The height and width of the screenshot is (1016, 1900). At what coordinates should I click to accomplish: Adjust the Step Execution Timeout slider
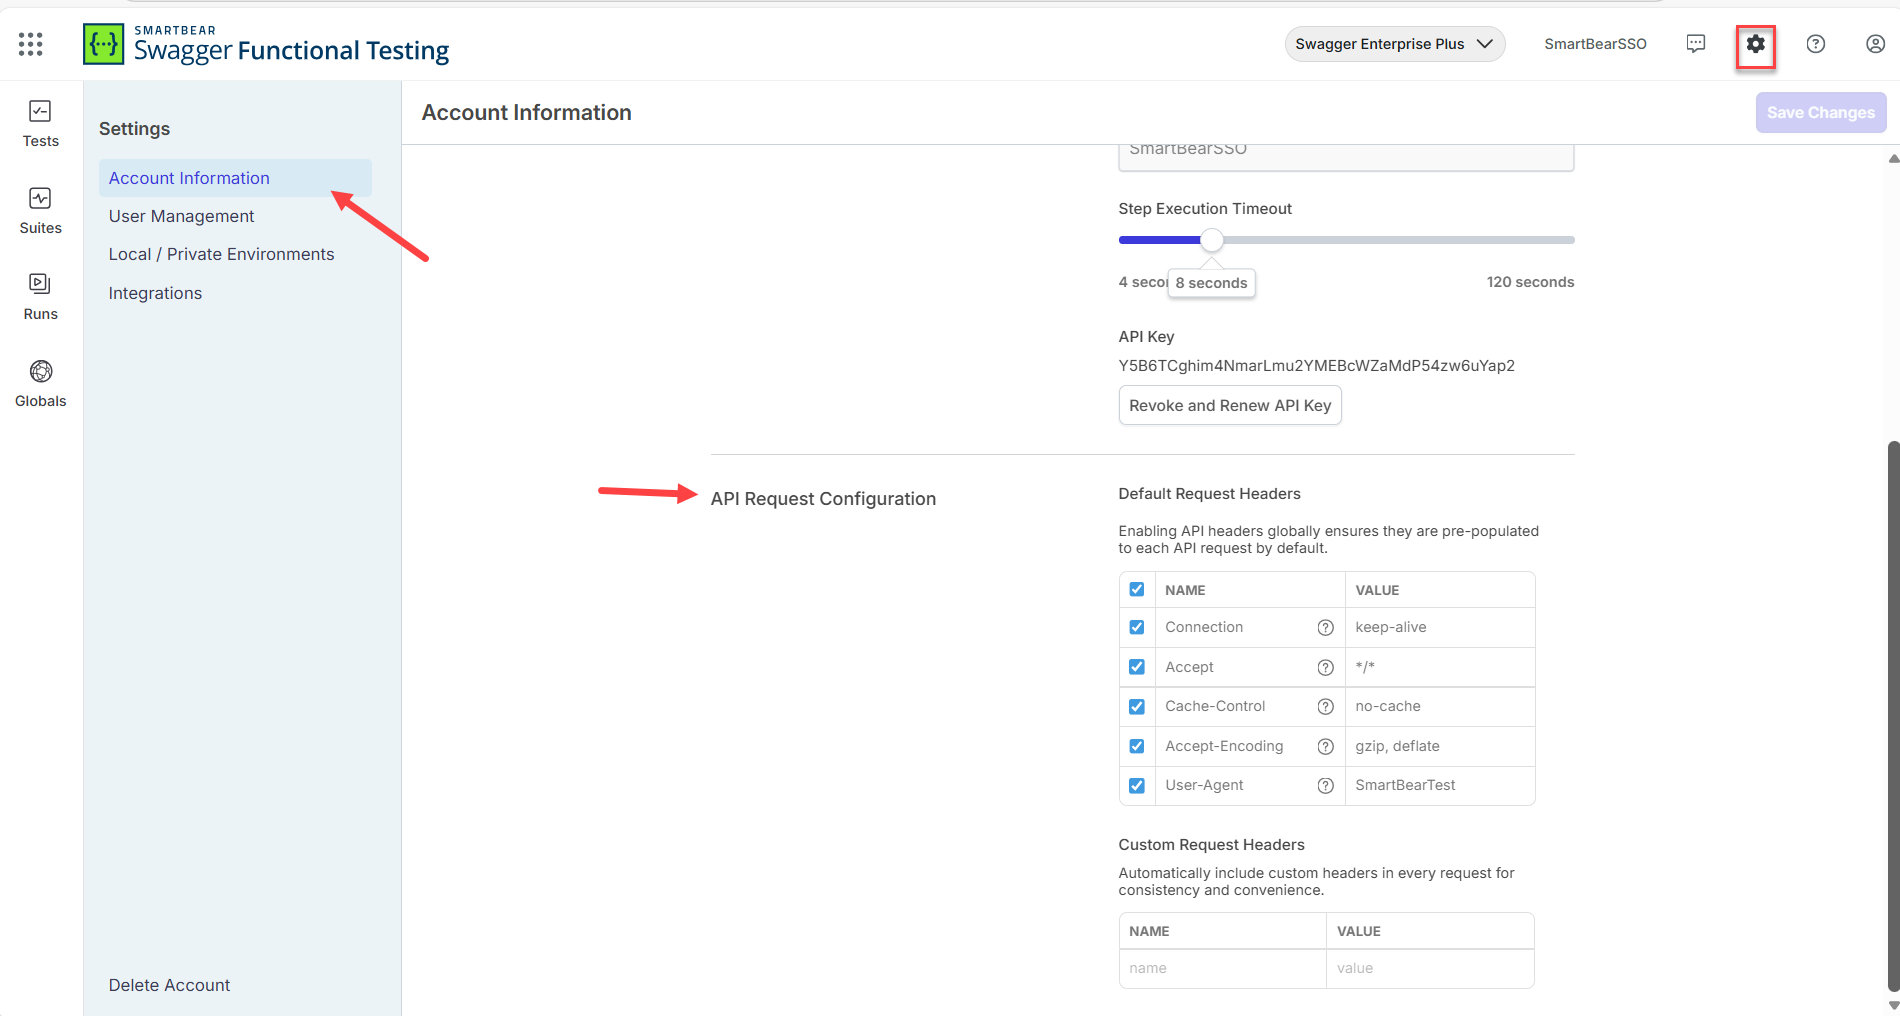[1212, 239]
